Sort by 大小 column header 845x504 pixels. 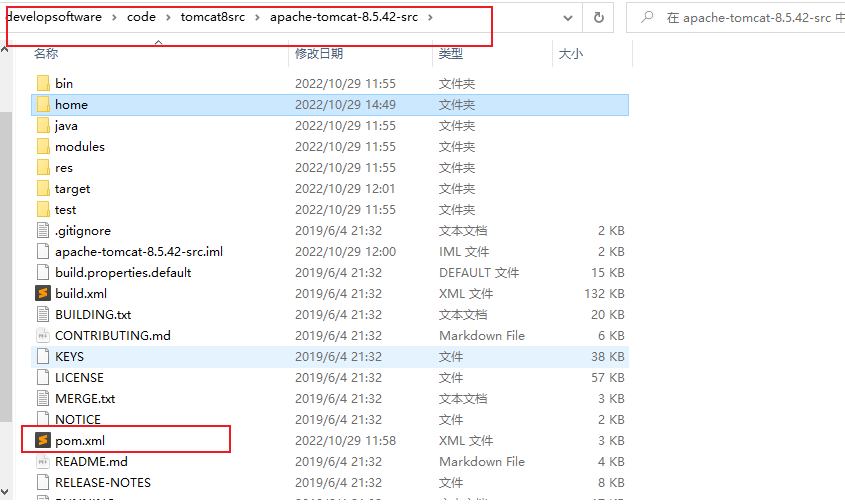[x=571, y=53]
